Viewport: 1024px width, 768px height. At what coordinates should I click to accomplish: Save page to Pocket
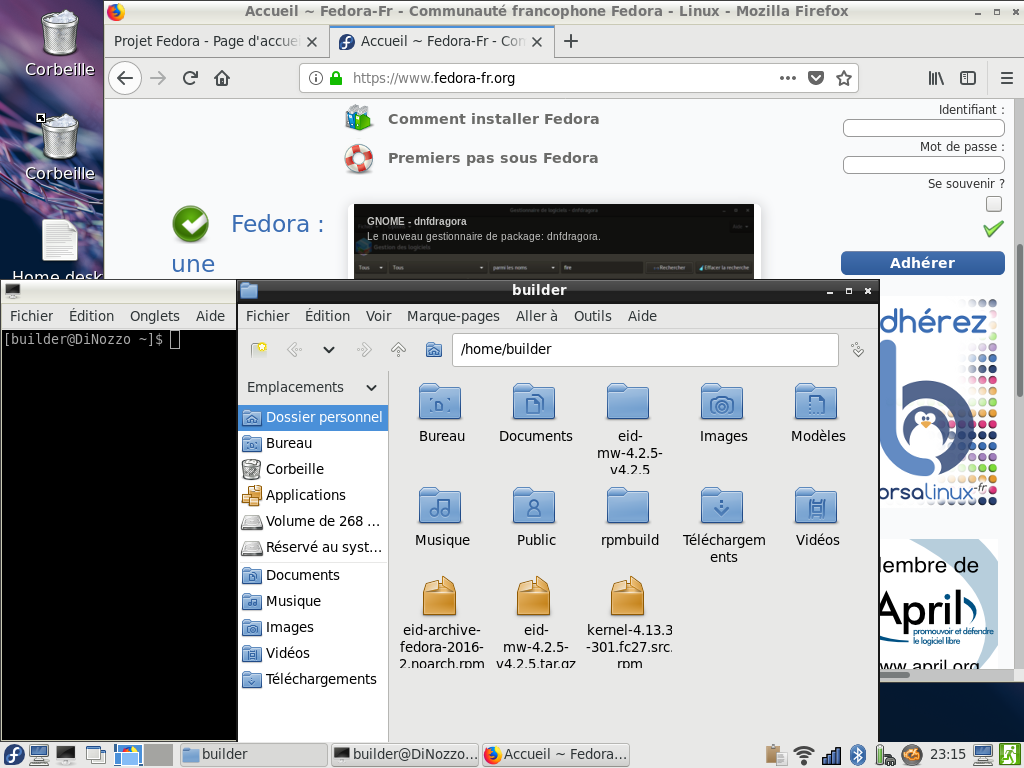tap(816, 78)
